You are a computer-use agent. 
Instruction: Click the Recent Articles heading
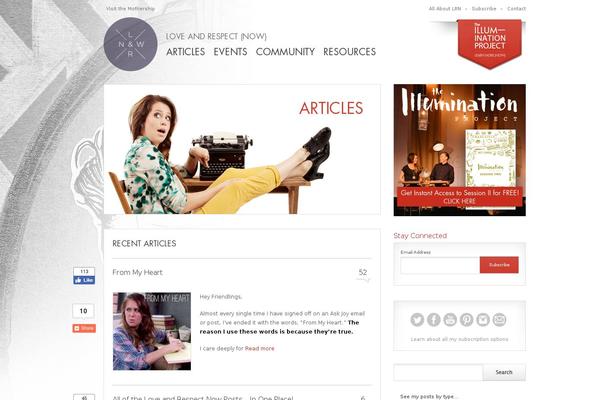click(144, 243)
